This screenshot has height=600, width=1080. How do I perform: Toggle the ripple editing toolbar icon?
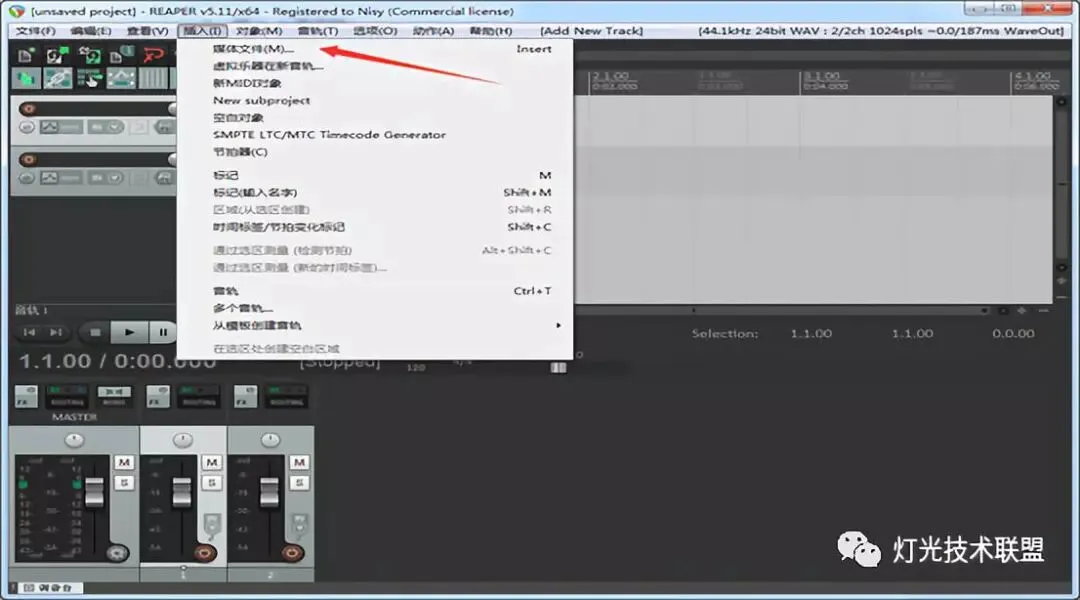point(90,79)
